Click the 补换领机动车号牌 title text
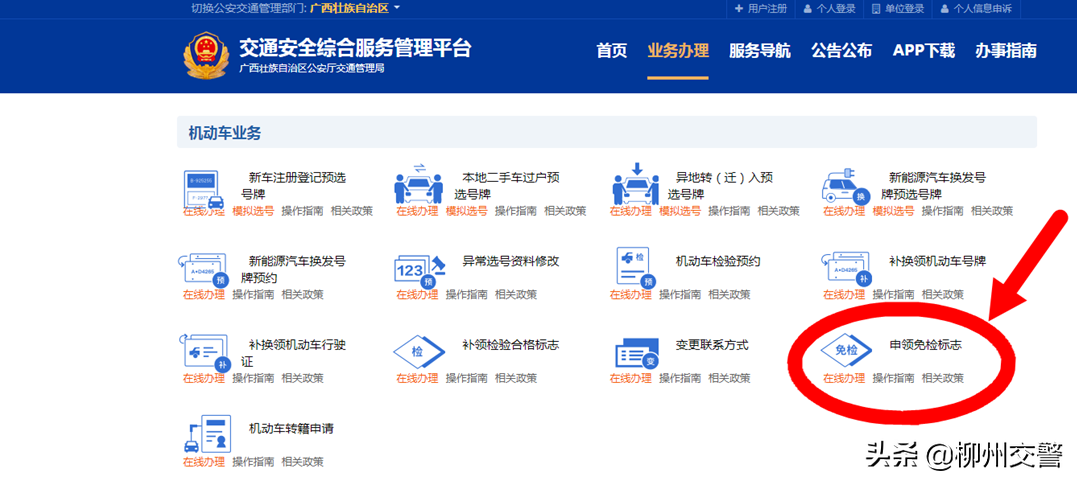The image size is (1077, 483). (938, 262)
